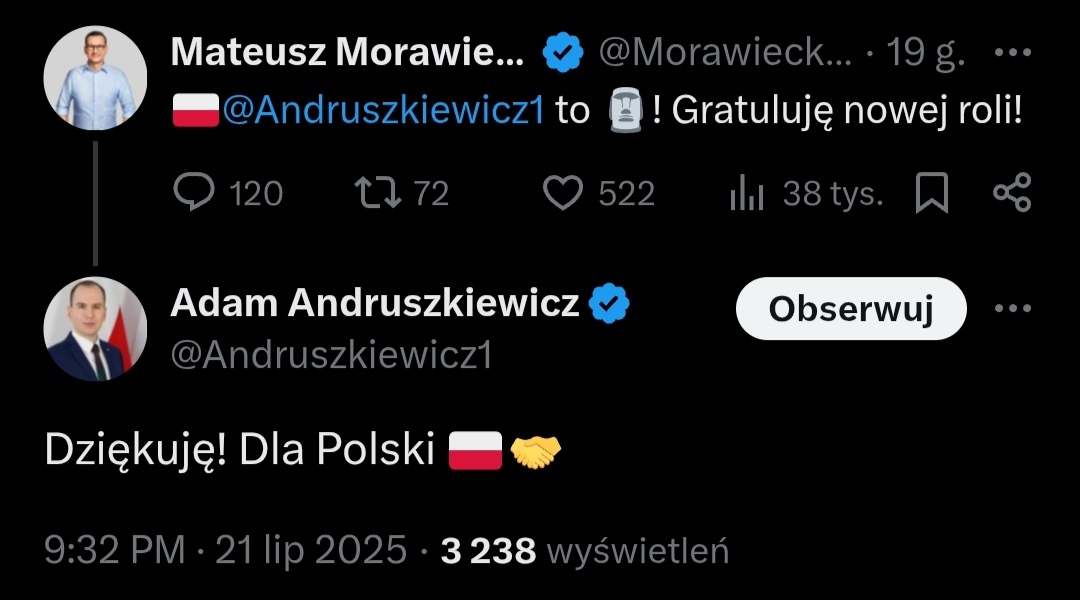Screen dimensions: 1080x600
Task: Bookmark Morawiecki's tweet
Action: pos(931,193)
